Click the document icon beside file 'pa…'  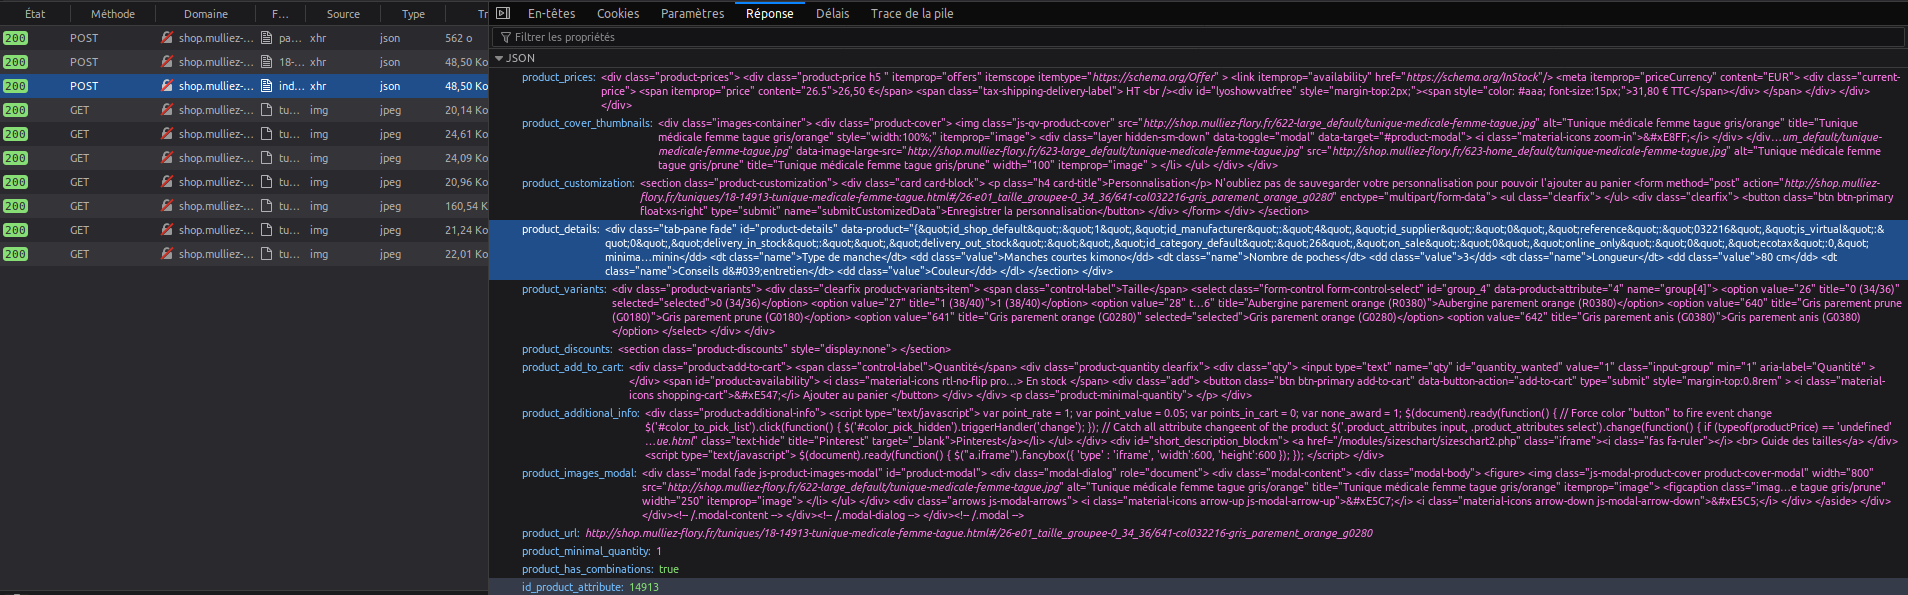pyautogui.click(x=267, y=38)
